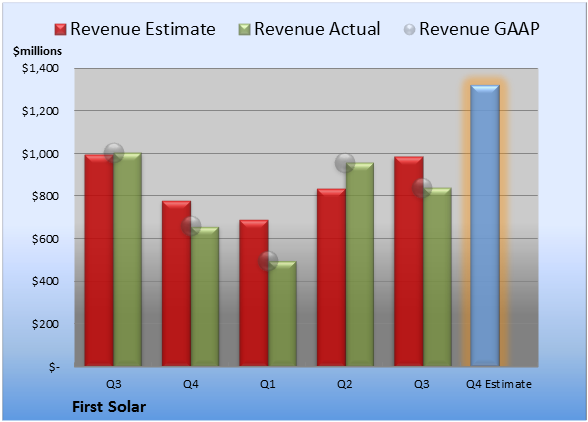The image size is (588, 422).
Task: Click the 'First Solar' chart title
Action: point(109,407)
